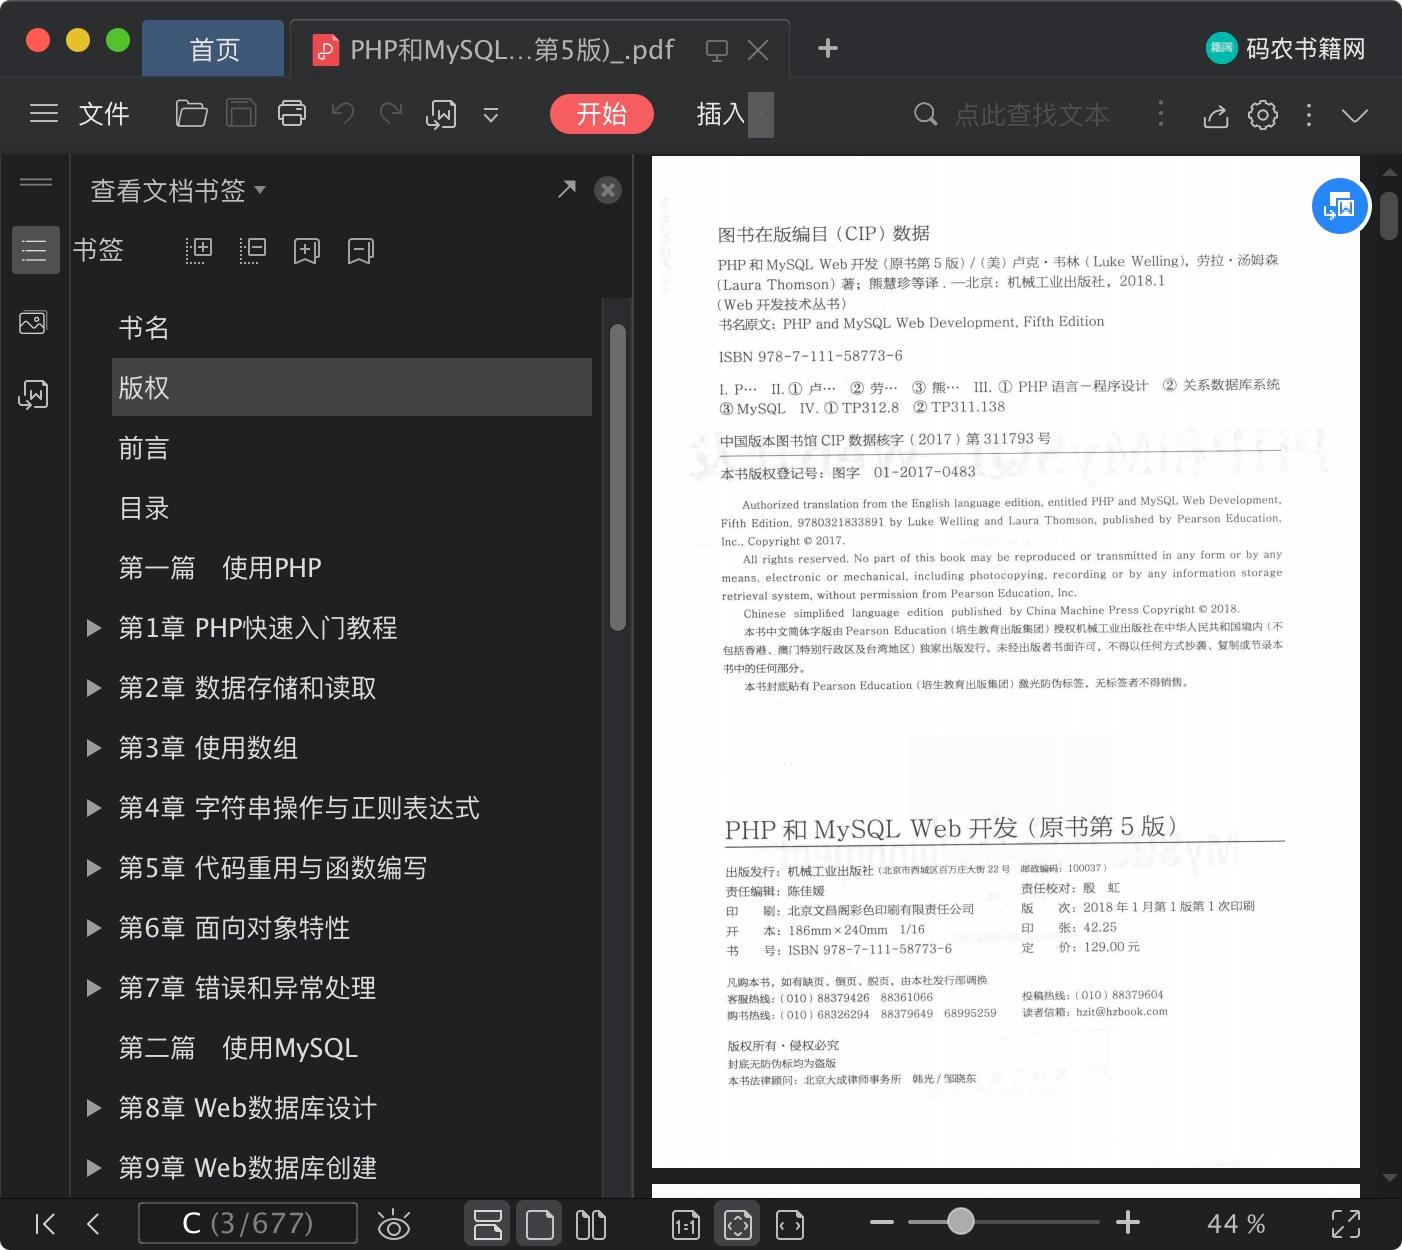
Task: Click the page number field C (3/677)
Action: 247,1223
